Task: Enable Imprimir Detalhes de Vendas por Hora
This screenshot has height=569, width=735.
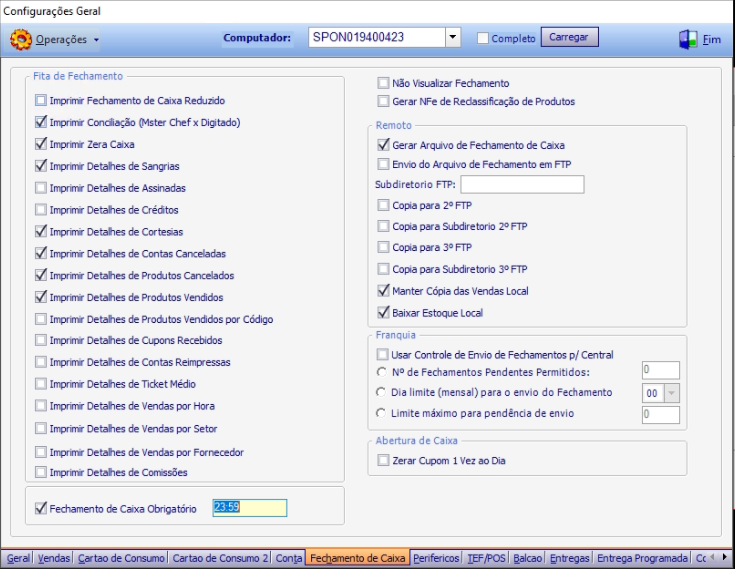Action: coord(41,406)
